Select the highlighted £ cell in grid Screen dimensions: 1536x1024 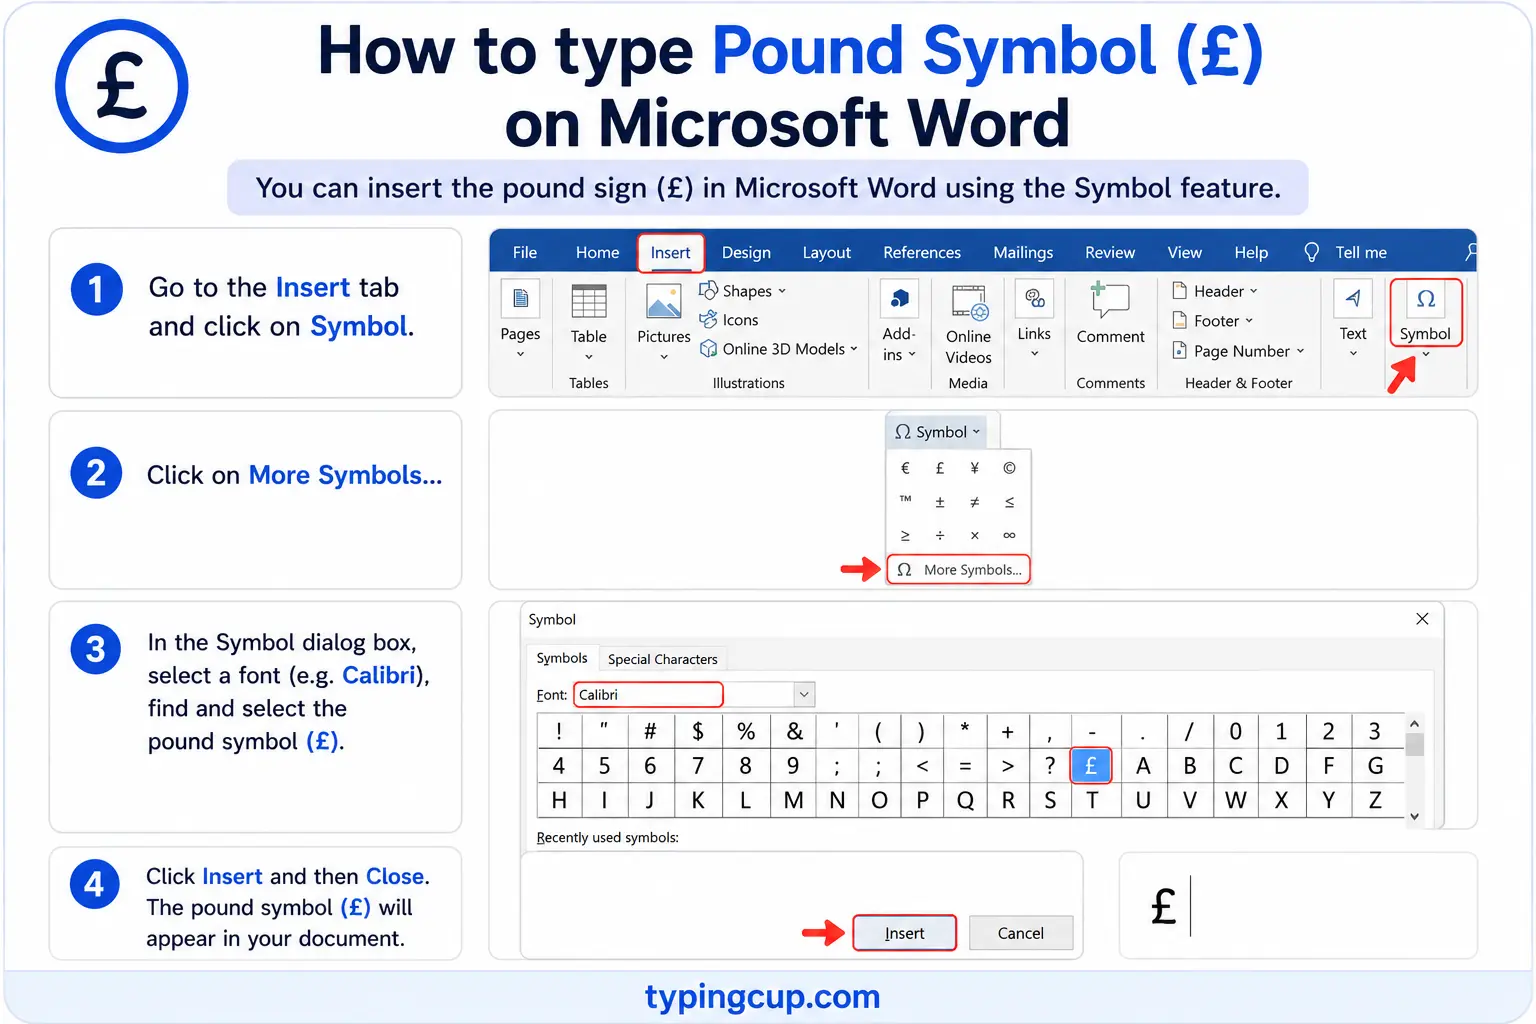1091,766
